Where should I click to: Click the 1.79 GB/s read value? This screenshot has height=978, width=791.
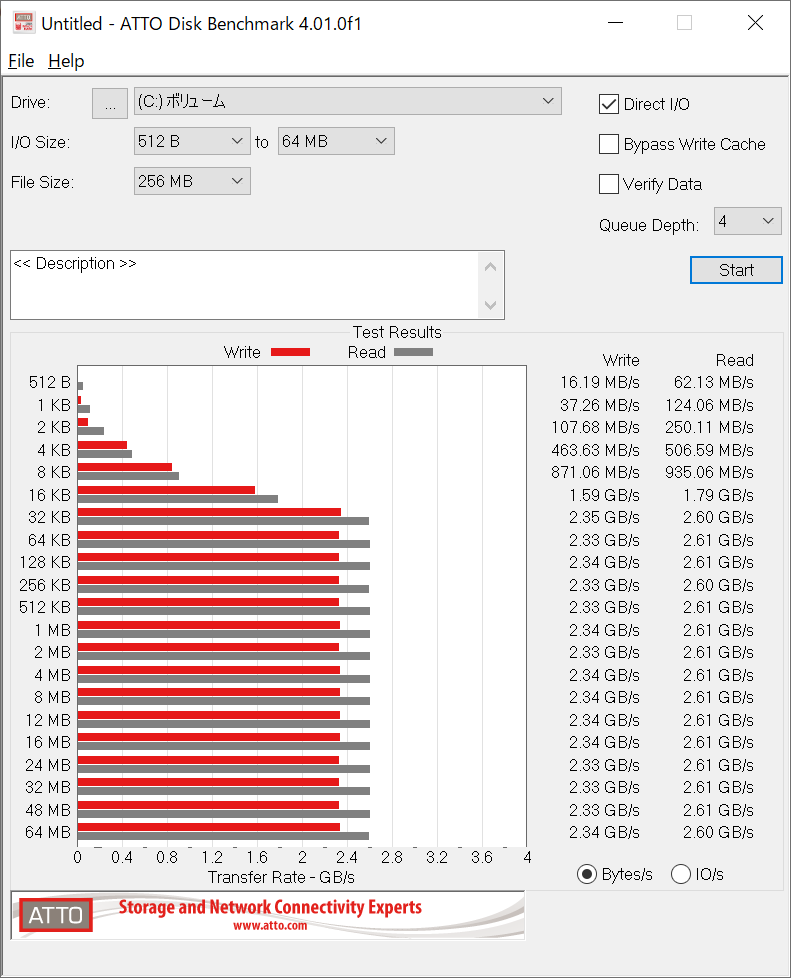tap(718, 495)
